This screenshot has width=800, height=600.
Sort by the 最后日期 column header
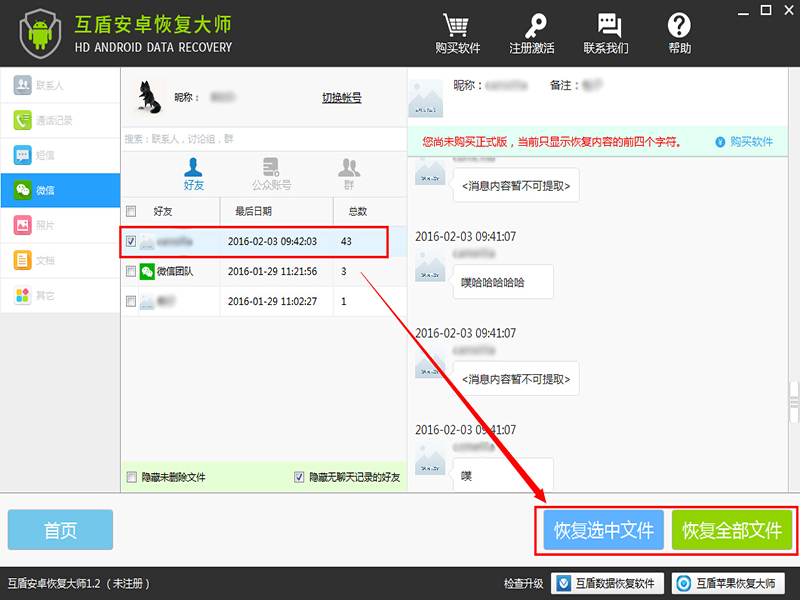[x=277, y=211]
